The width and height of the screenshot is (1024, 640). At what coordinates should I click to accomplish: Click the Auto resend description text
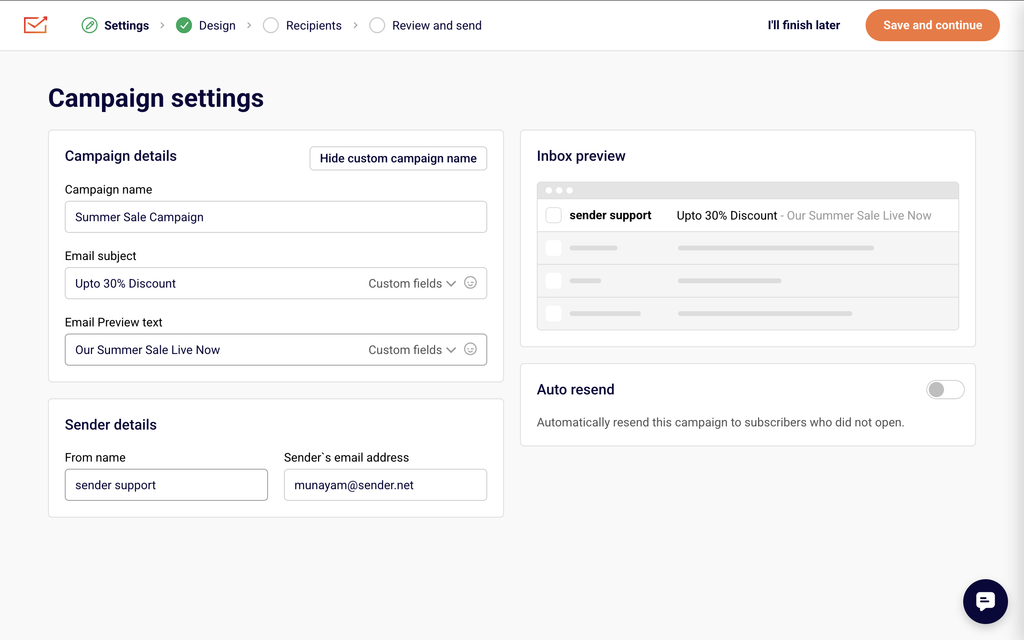[x=720, y=423]
